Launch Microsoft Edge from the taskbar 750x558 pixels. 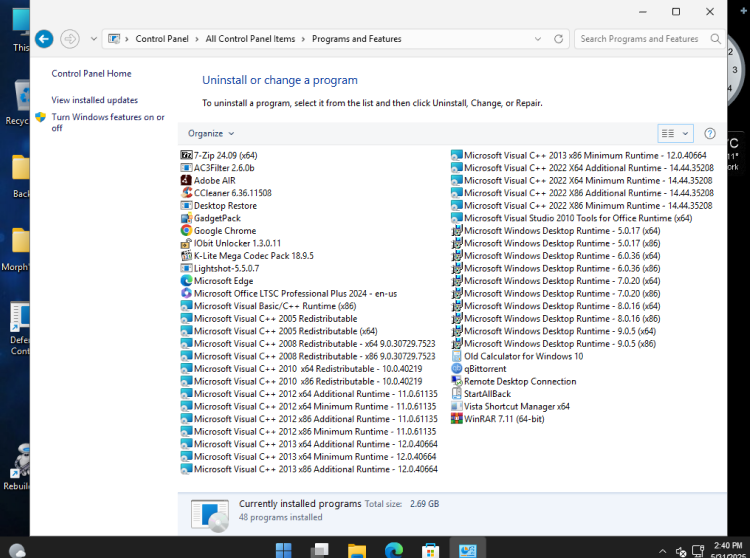pos(394,550)
